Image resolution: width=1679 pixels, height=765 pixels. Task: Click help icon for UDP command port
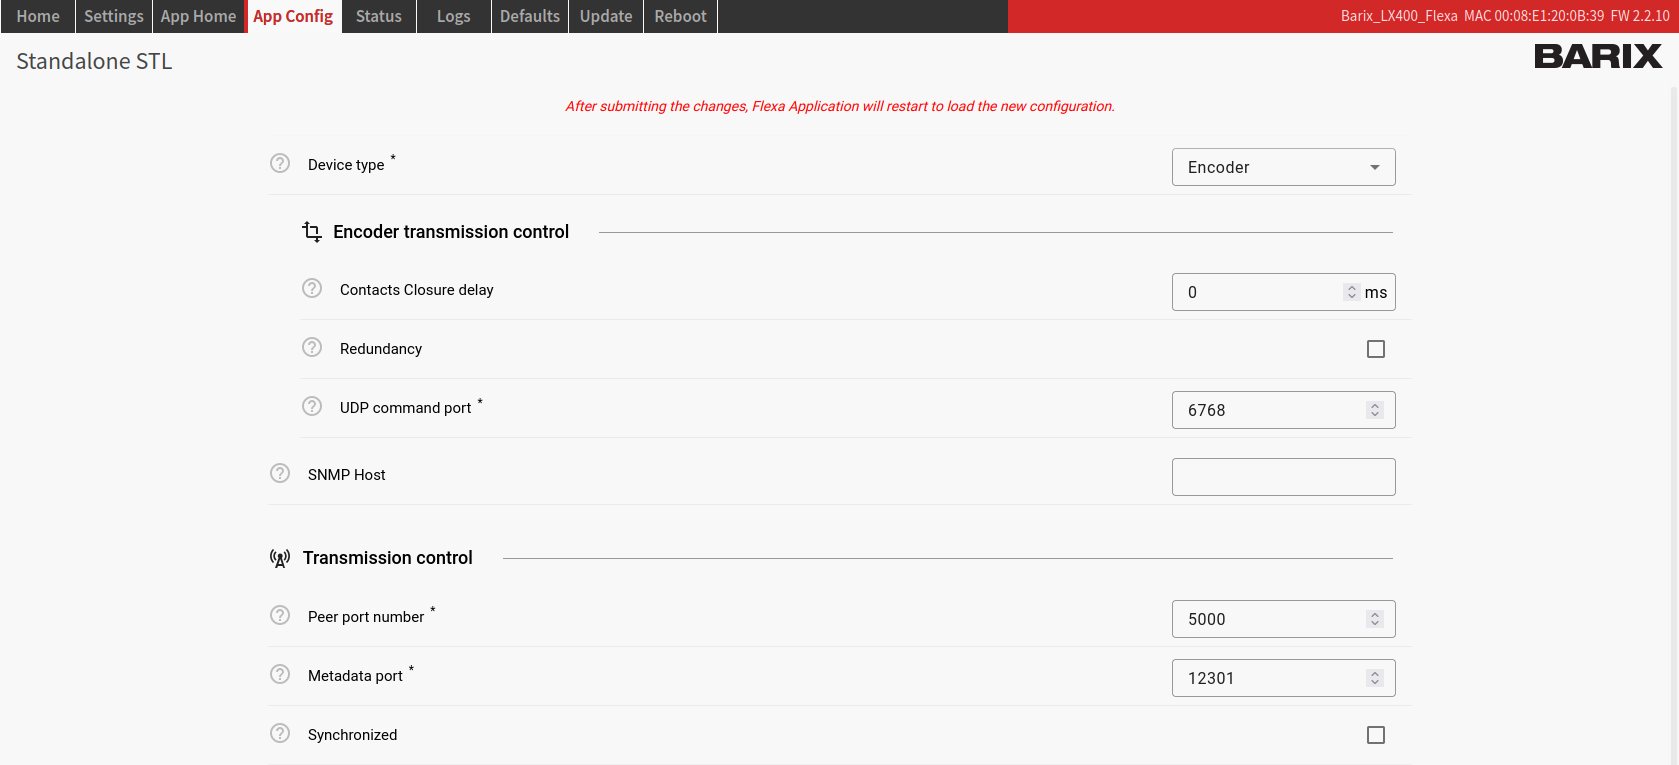pyautogui.click(x=312, y=406)
